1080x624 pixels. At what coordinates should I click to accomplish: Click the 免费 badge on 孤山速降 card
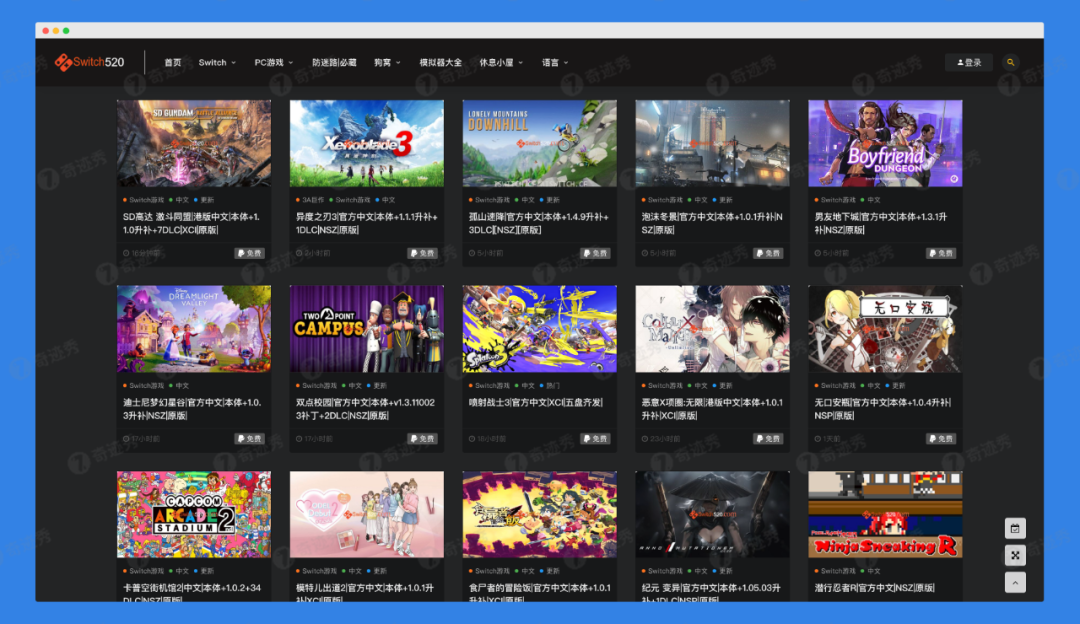click(x=596, y=253)
